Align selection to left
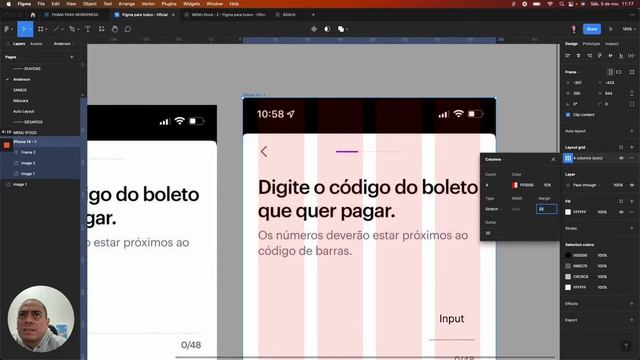The height and width of the screenshot is (360, 640). [x=568, y=56]
